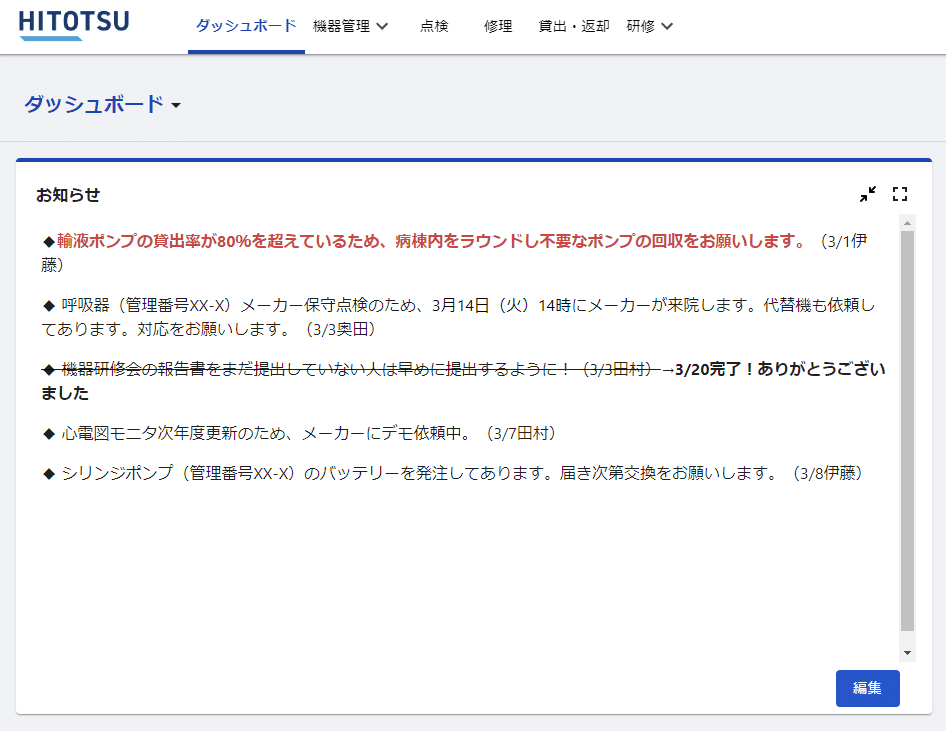The height and width of the screenshot is (731, 946).
Task: Switch to the 点検 tab
Action: point(435,26)
